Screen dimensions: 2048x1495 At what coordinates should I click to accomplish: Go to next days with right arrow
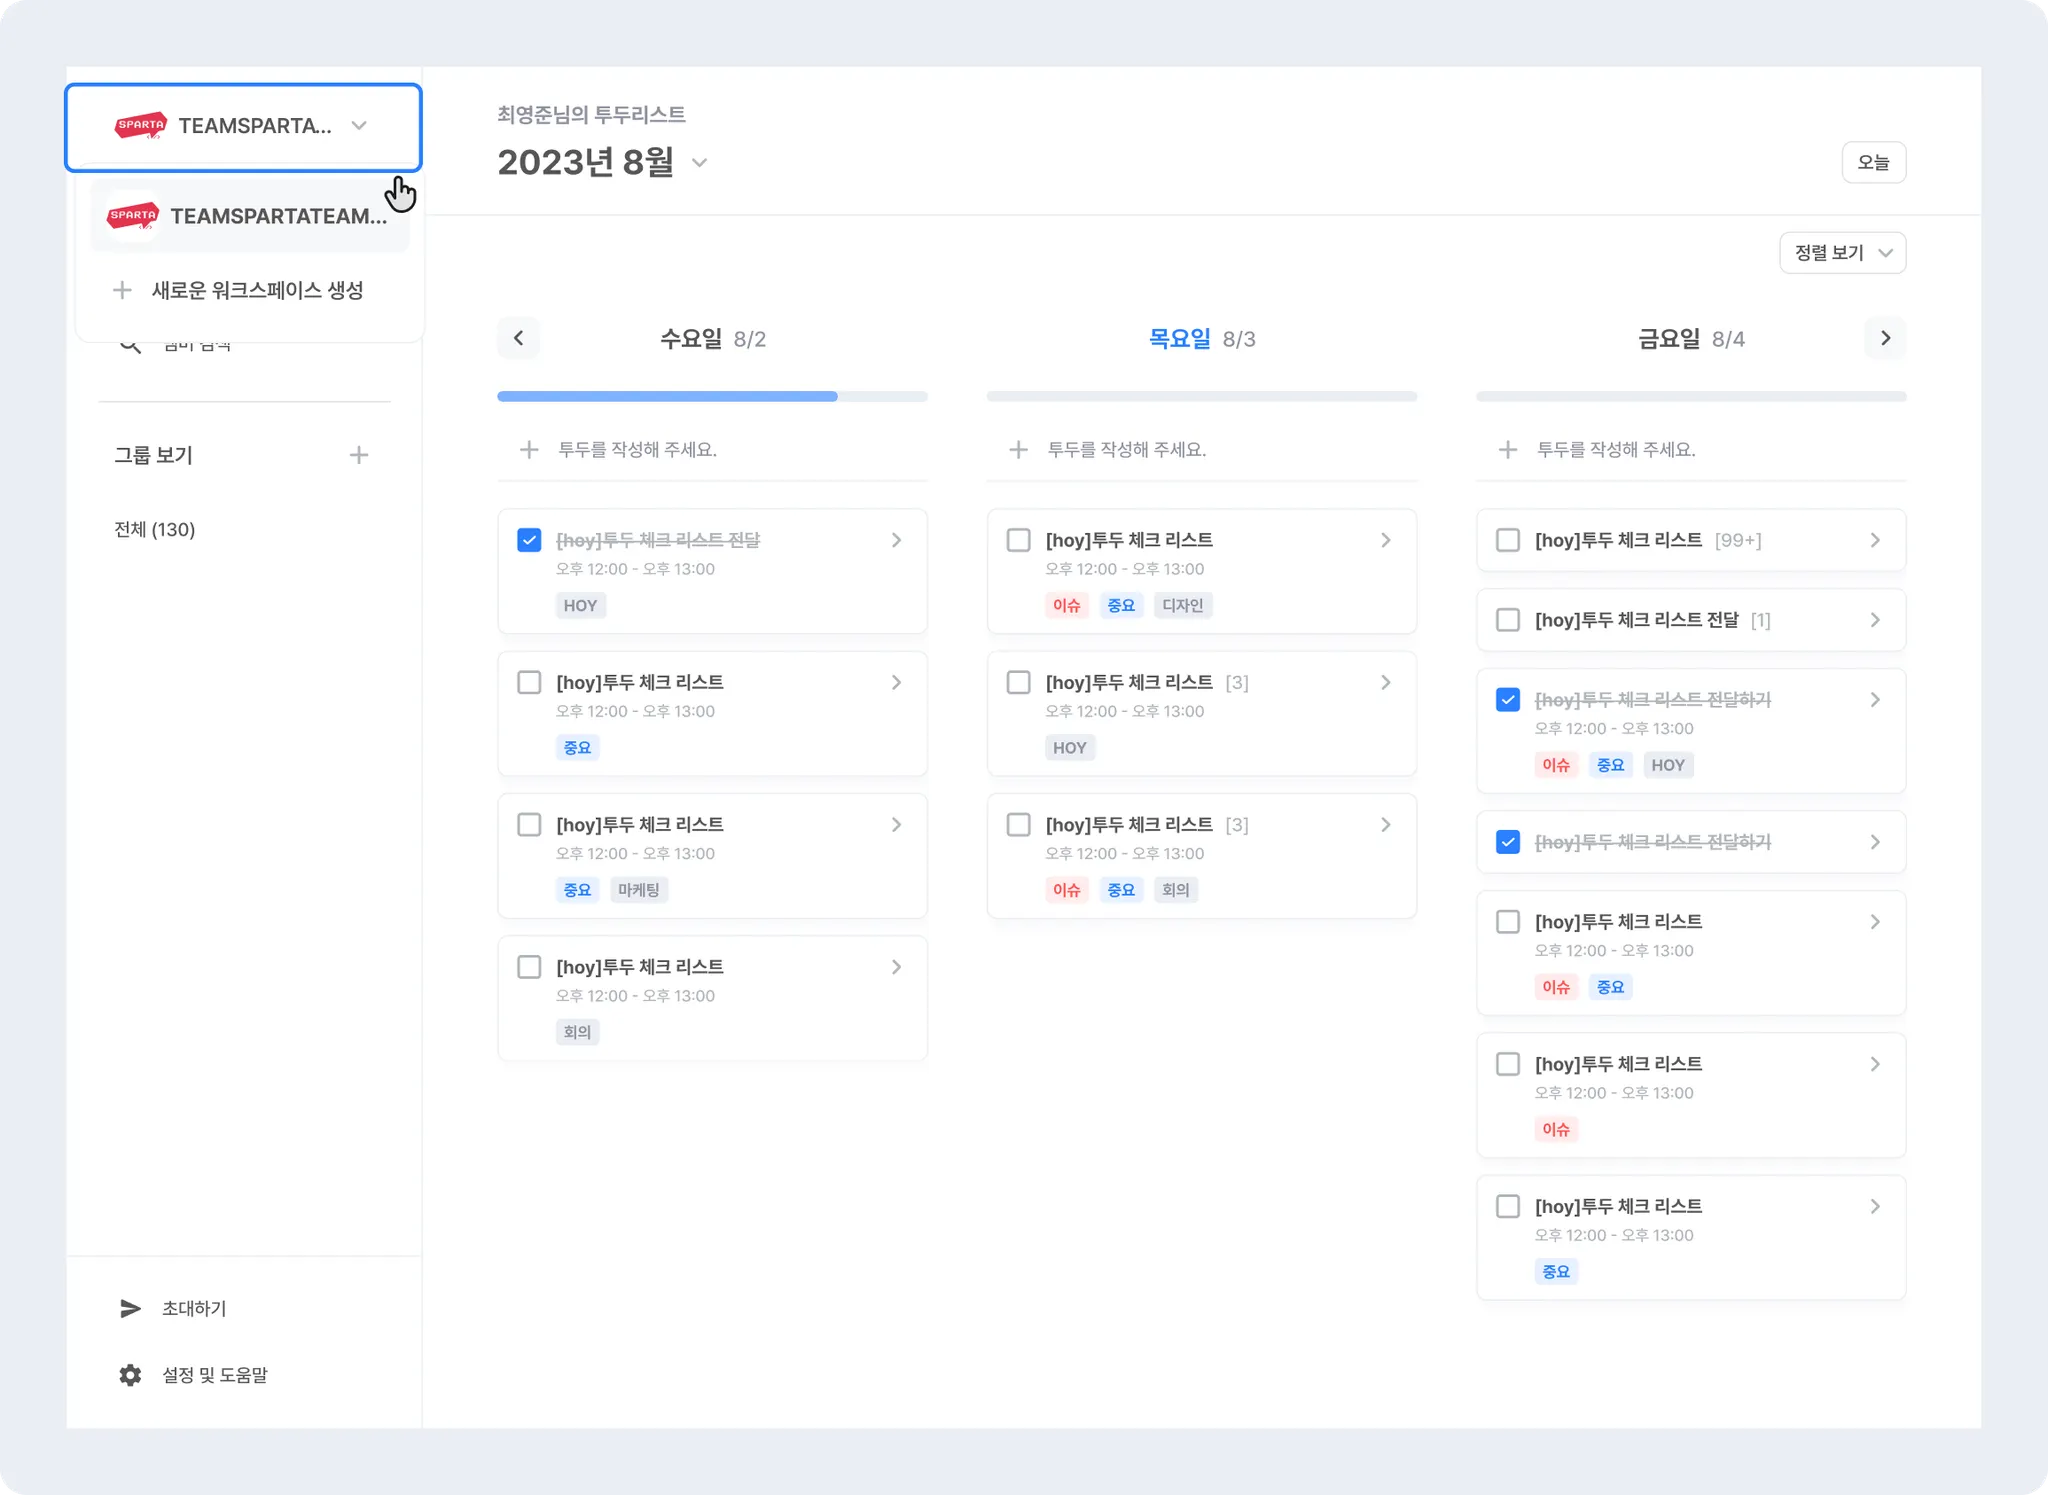(1885, 338)
